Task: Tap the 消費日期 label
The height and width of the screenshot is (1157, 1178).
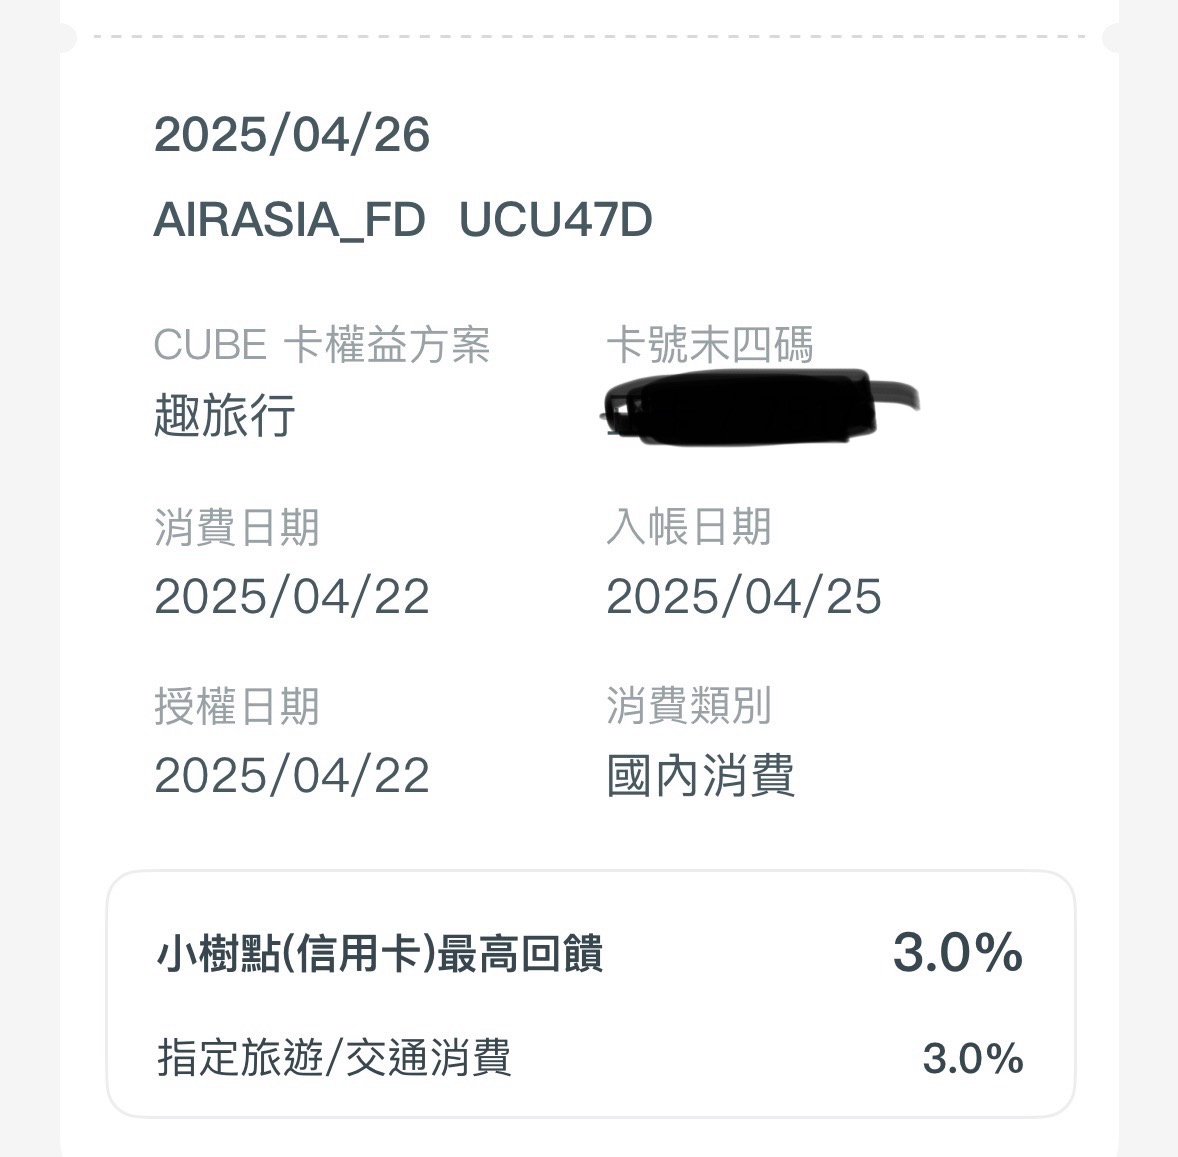Action: click(237, 527)
